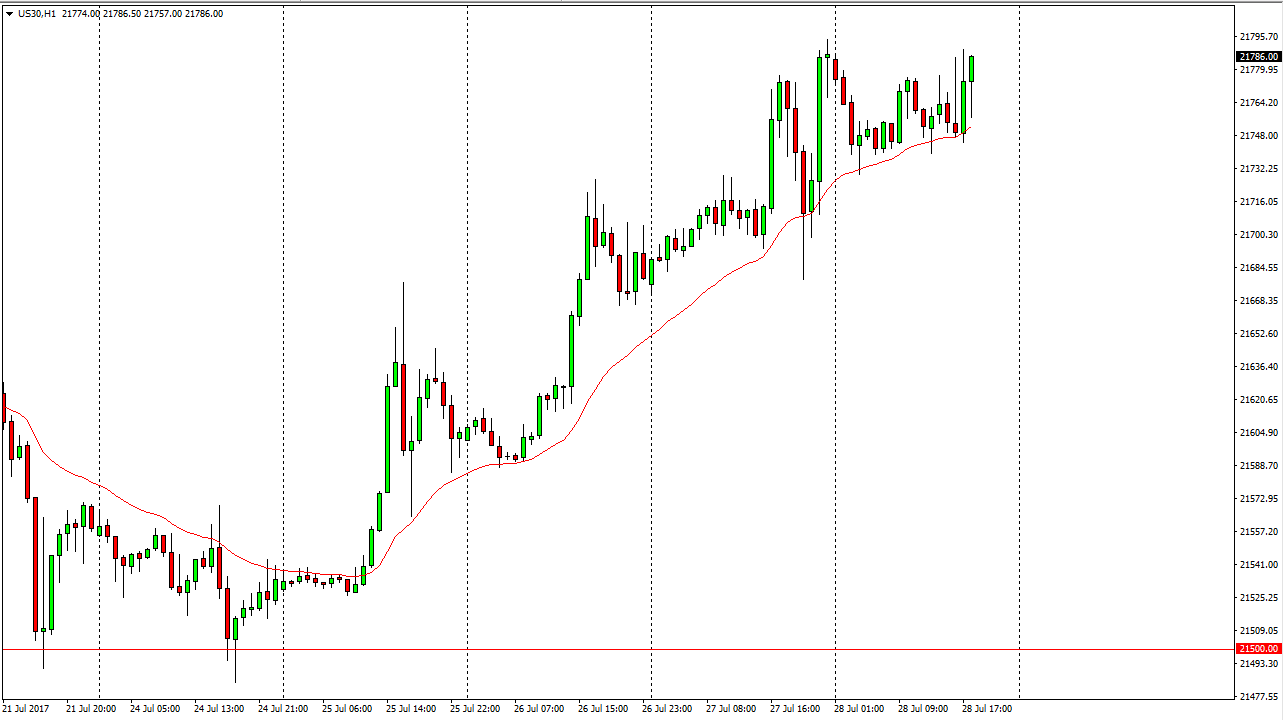Click the 24 Jul 05:00 time label
Viewport: 1283px width, 720px height.
click(155, 709)
